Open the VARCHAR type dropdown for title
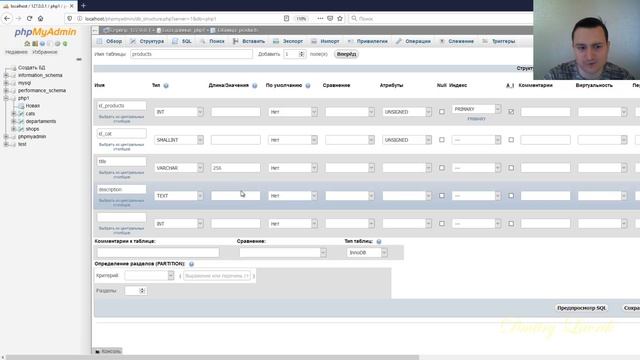This screenshot has width=640, height=360. coord(178,168)
